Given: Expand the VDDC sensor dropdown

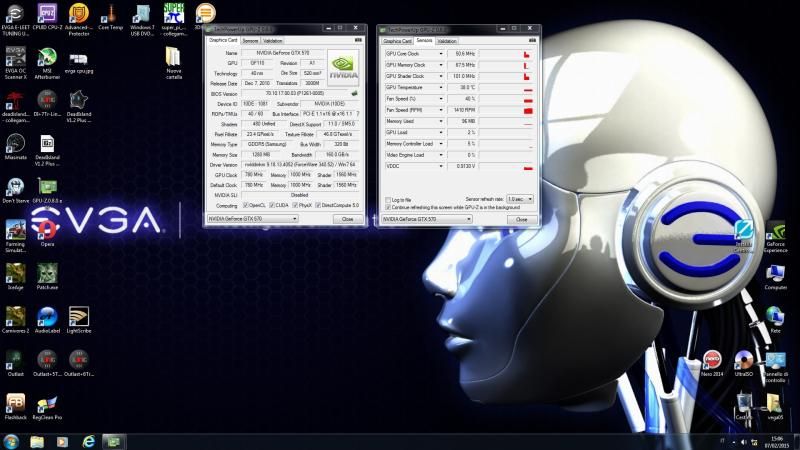Looking at the screenshot, I should [x=441, y=166].
